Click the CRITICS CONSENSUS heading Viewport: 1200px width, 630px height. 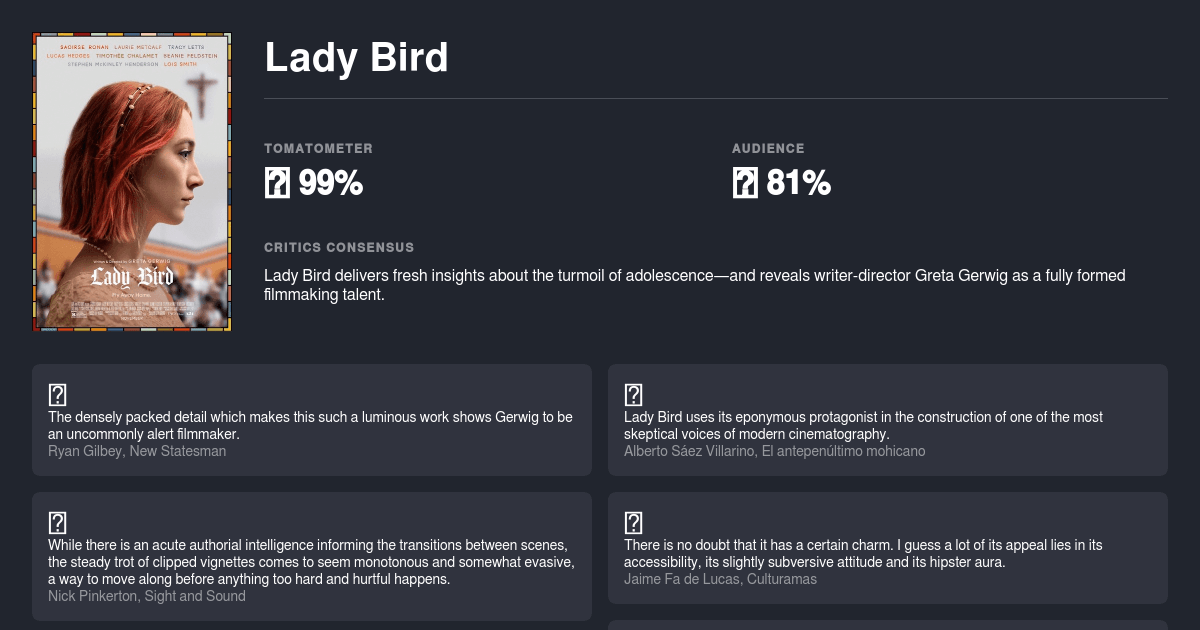click(339, 247)
